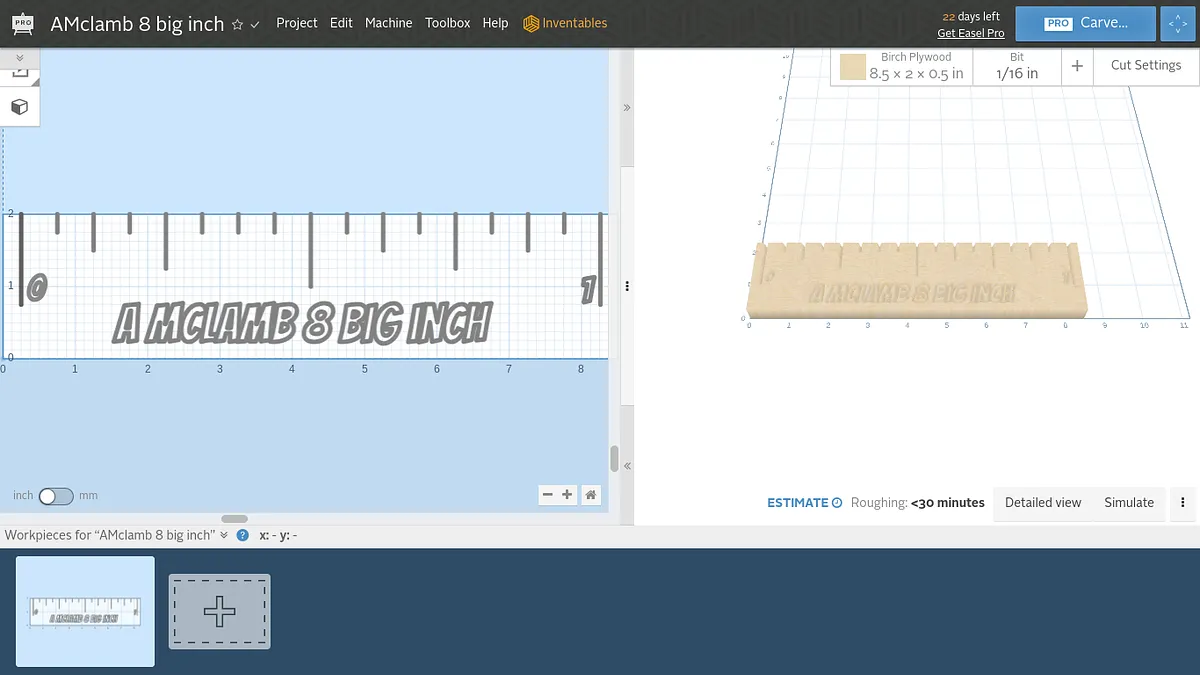This screenshot has height=675, width=1200.
Task: Click the 3D cube shape tool icon
Action: tap(19, 107)
